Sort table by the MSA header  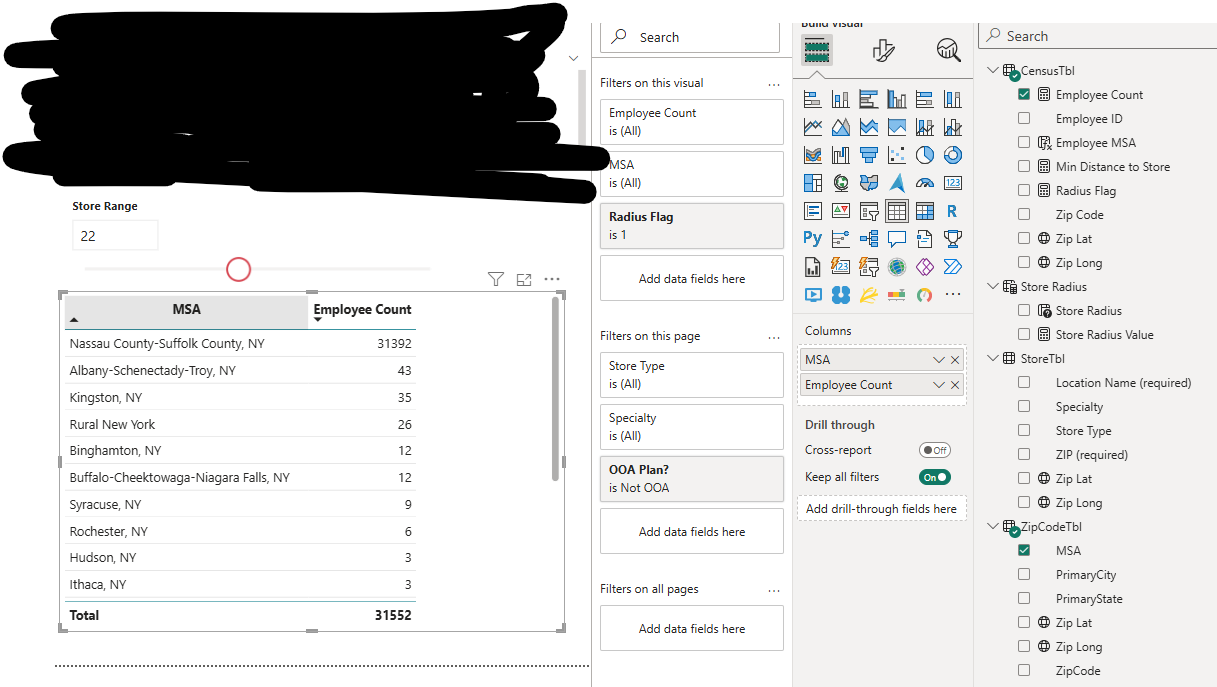pos(186,310)
